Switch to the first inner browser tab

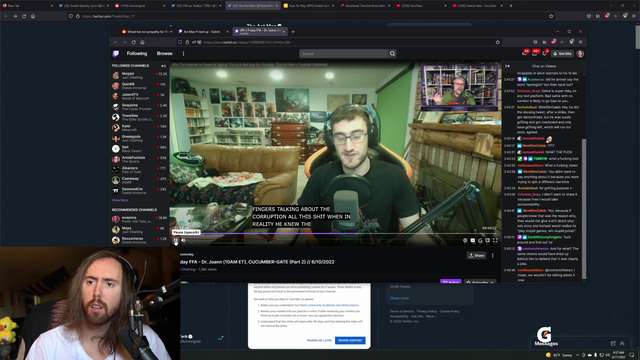pyautogui.click(x=147, y=31)
